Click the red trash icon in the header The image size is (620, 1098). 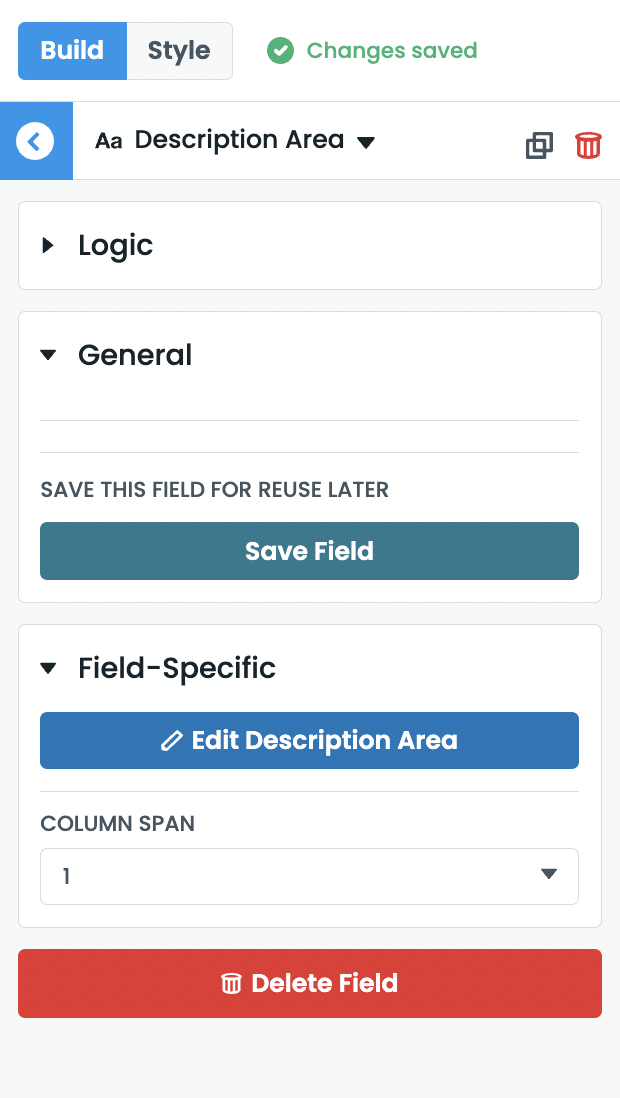tap(588, 145)
